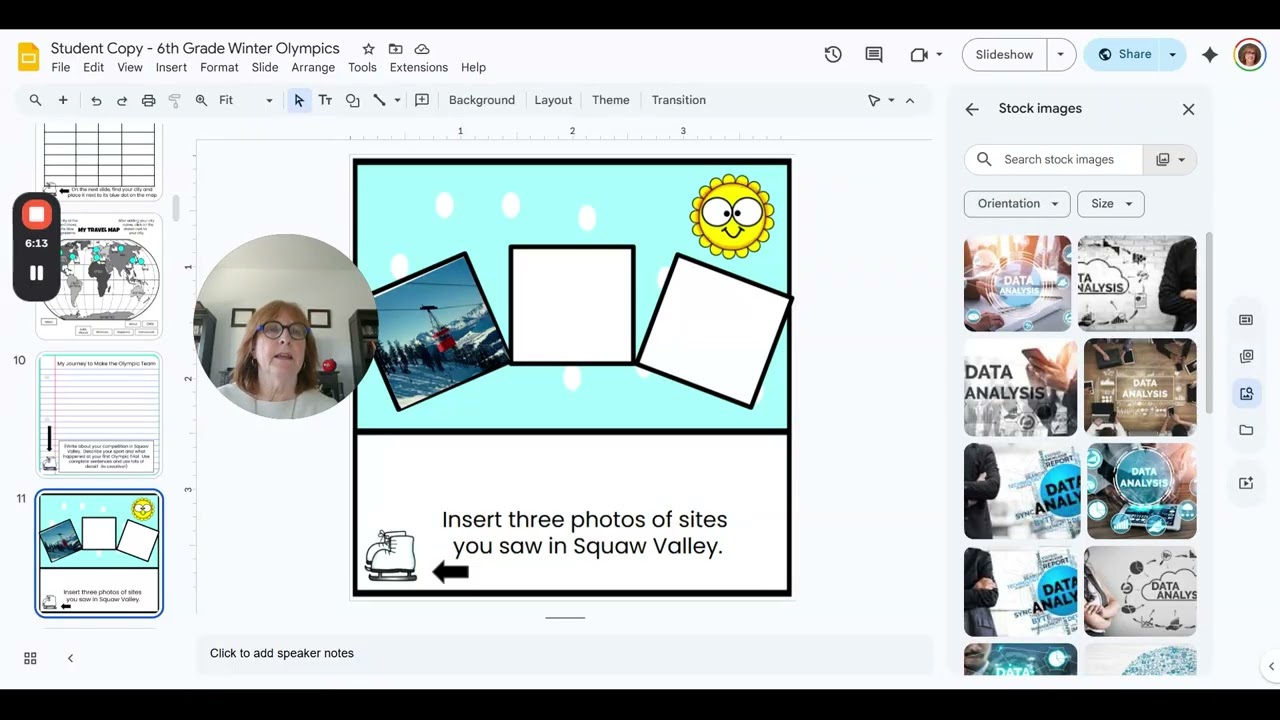This screenshot has height=720, width=1280.
Task: Click the move to folder icon
Action: point(395,48)
